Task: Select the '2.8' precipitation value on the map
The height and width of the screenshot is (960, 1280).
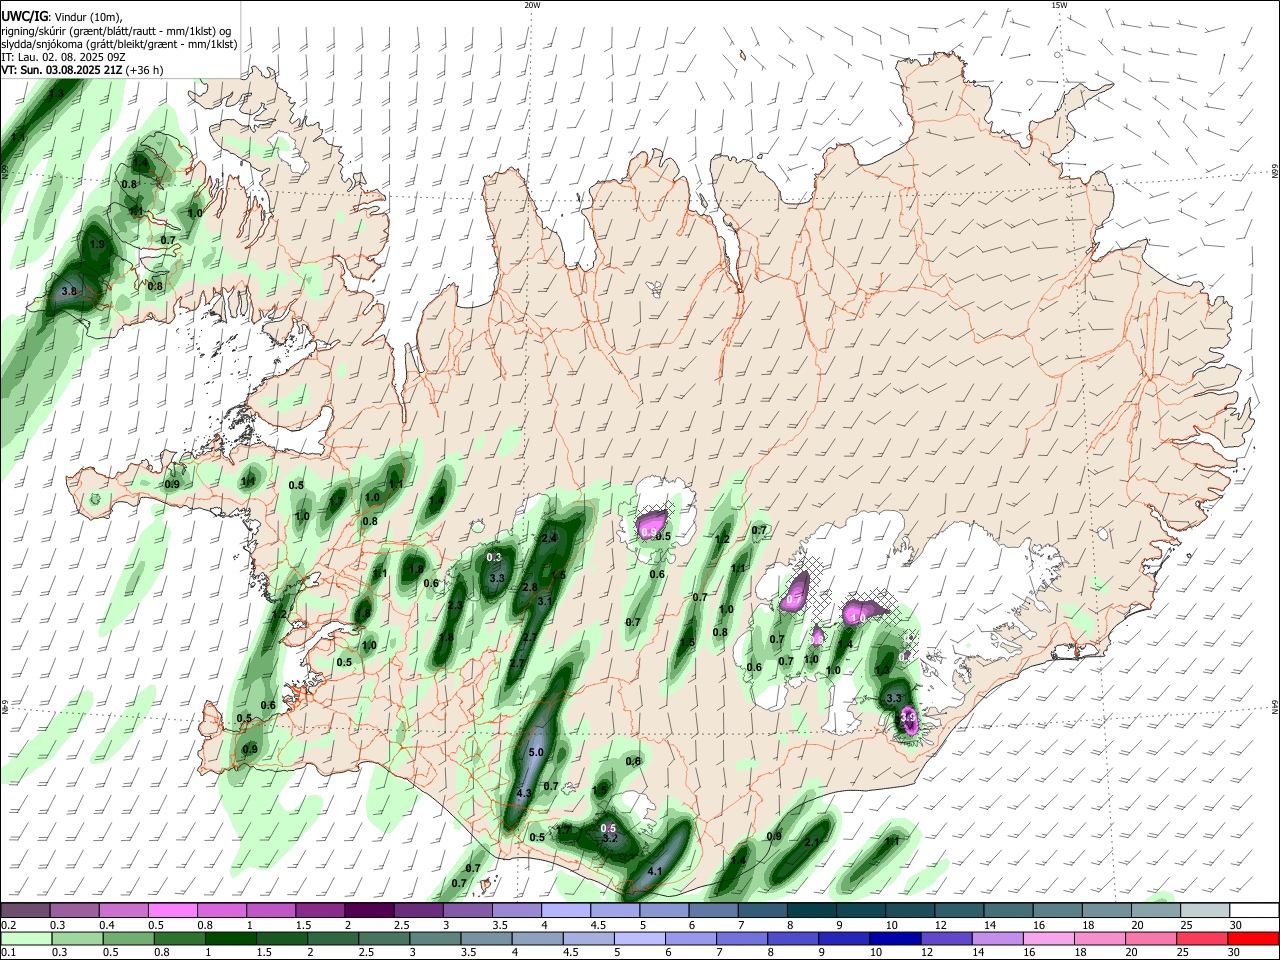Action: click(530, 587)
